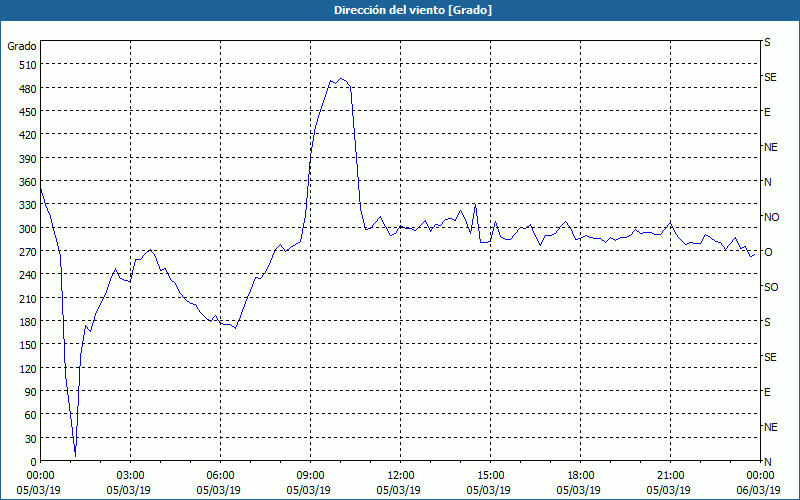Viewport: 800px width, 500px height.
Task: Click the N compass label level with 360
Action: pos(767,182)
